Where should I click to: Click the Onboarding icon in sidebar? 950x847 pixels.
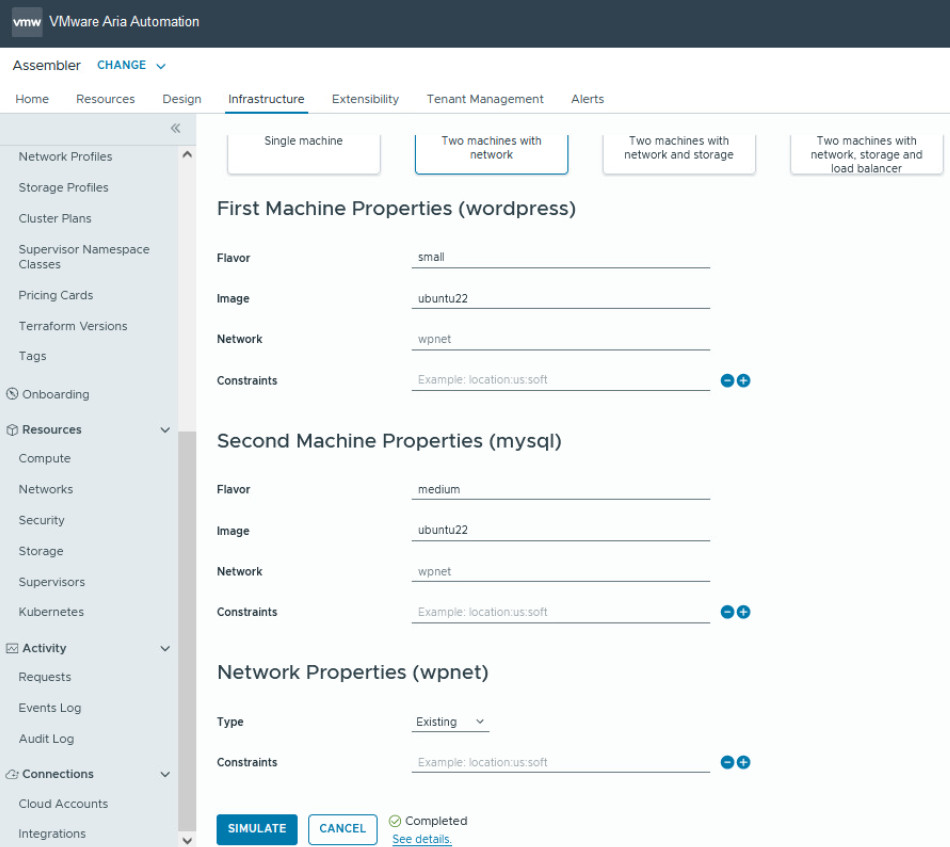click(12, 394)
